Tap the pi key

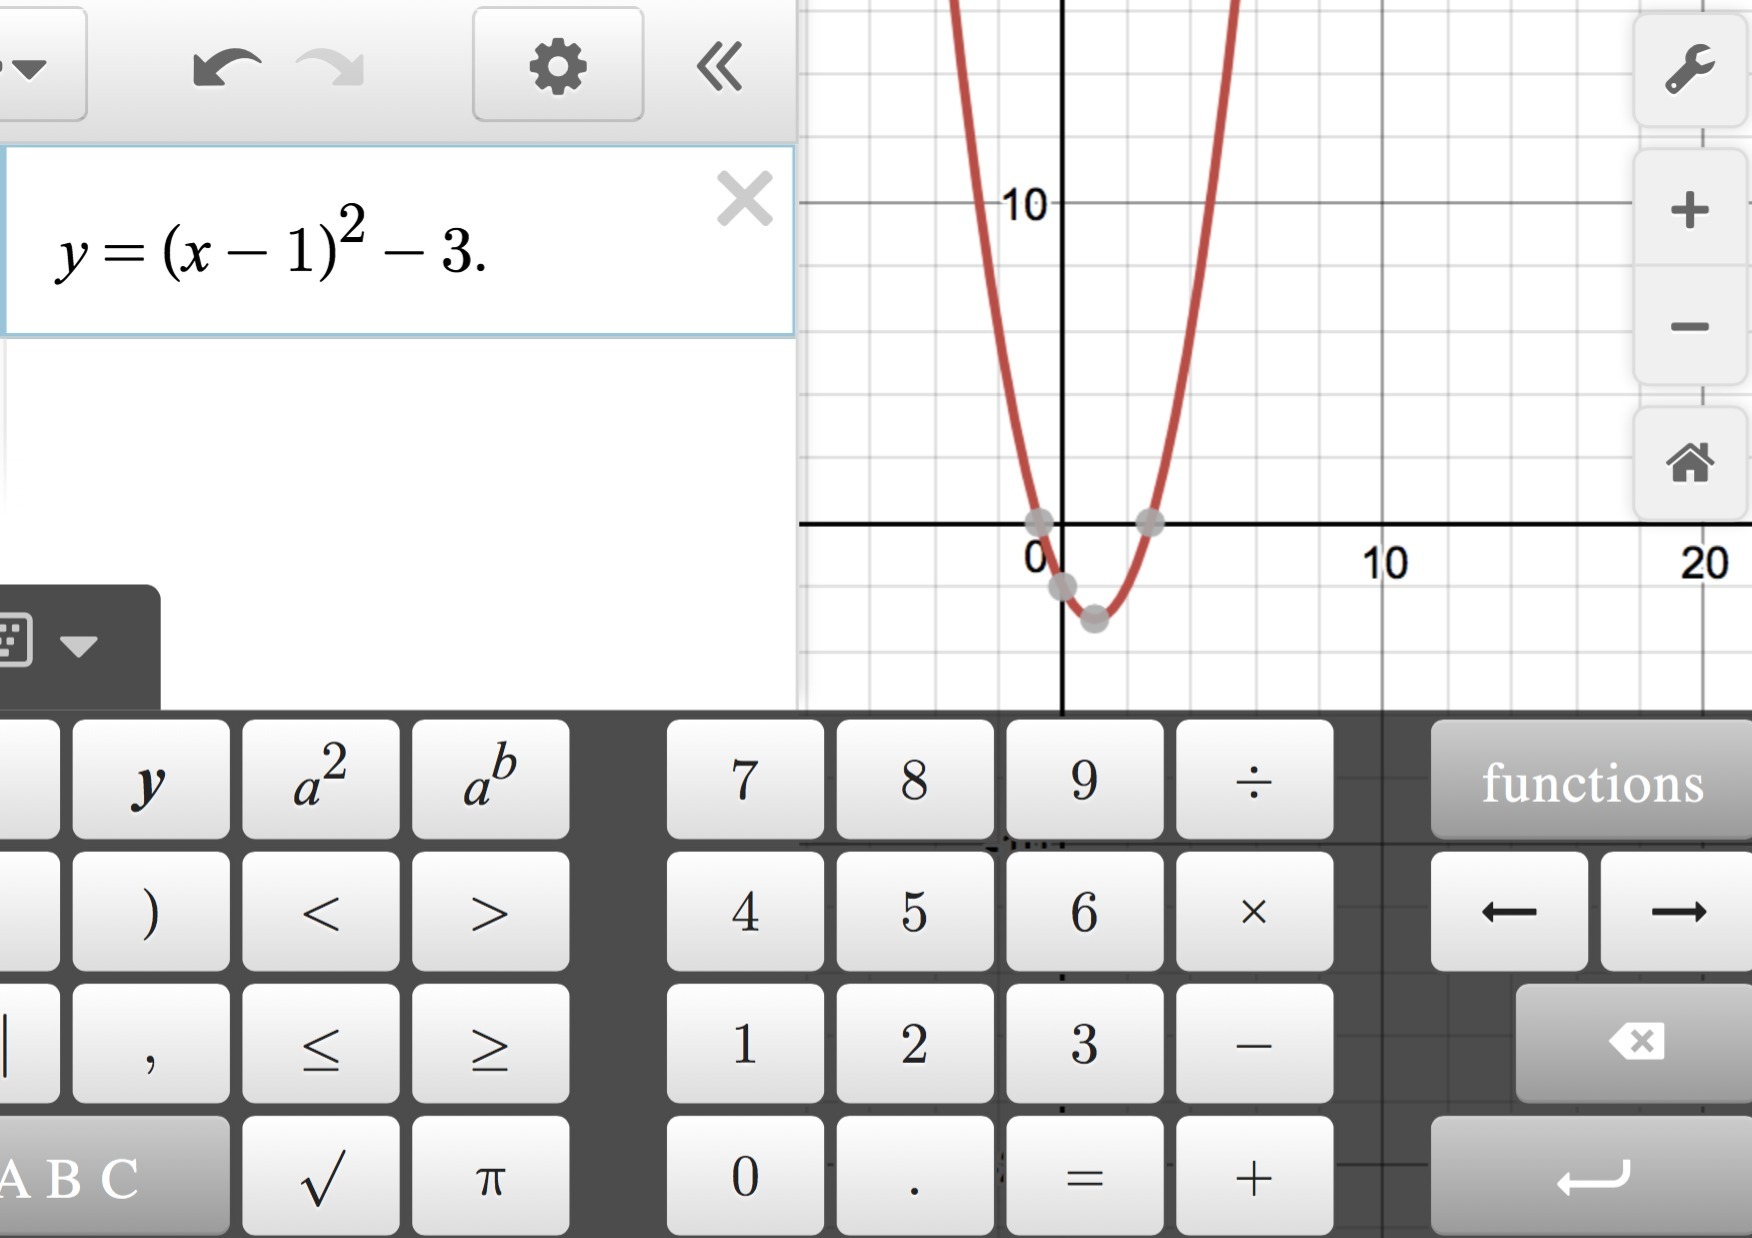pyautogui.click(x=491, y=1176)
